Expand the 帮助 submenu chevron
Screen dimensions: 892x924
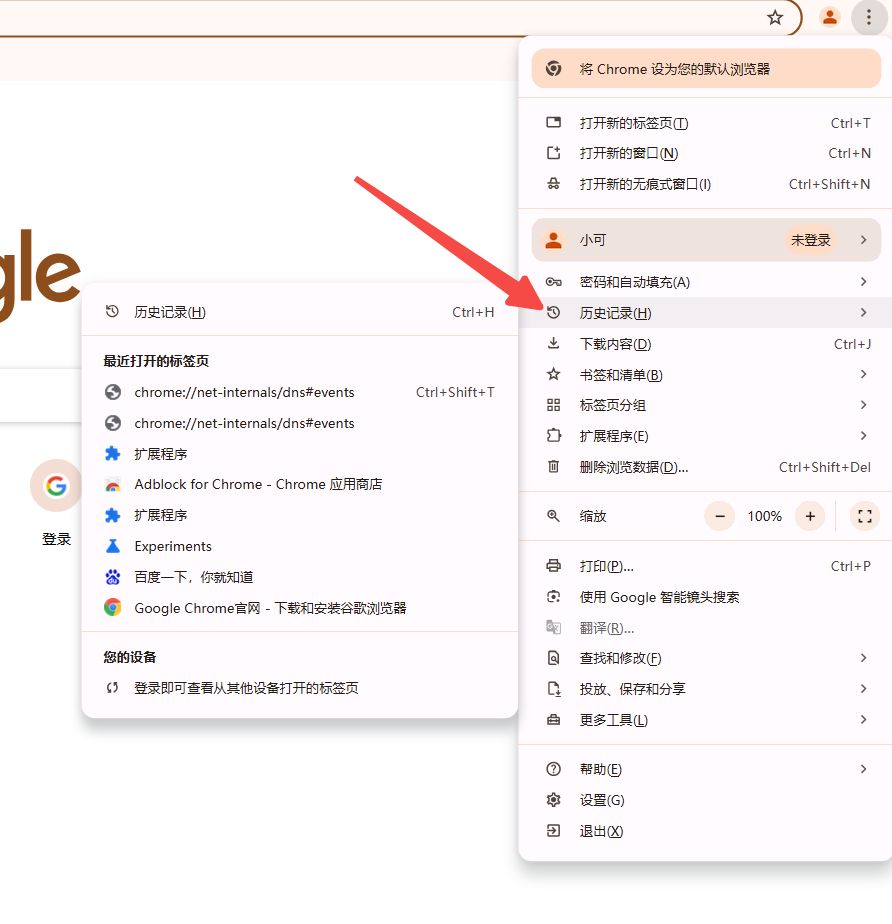pyautogui.click(x=863, y=769)
